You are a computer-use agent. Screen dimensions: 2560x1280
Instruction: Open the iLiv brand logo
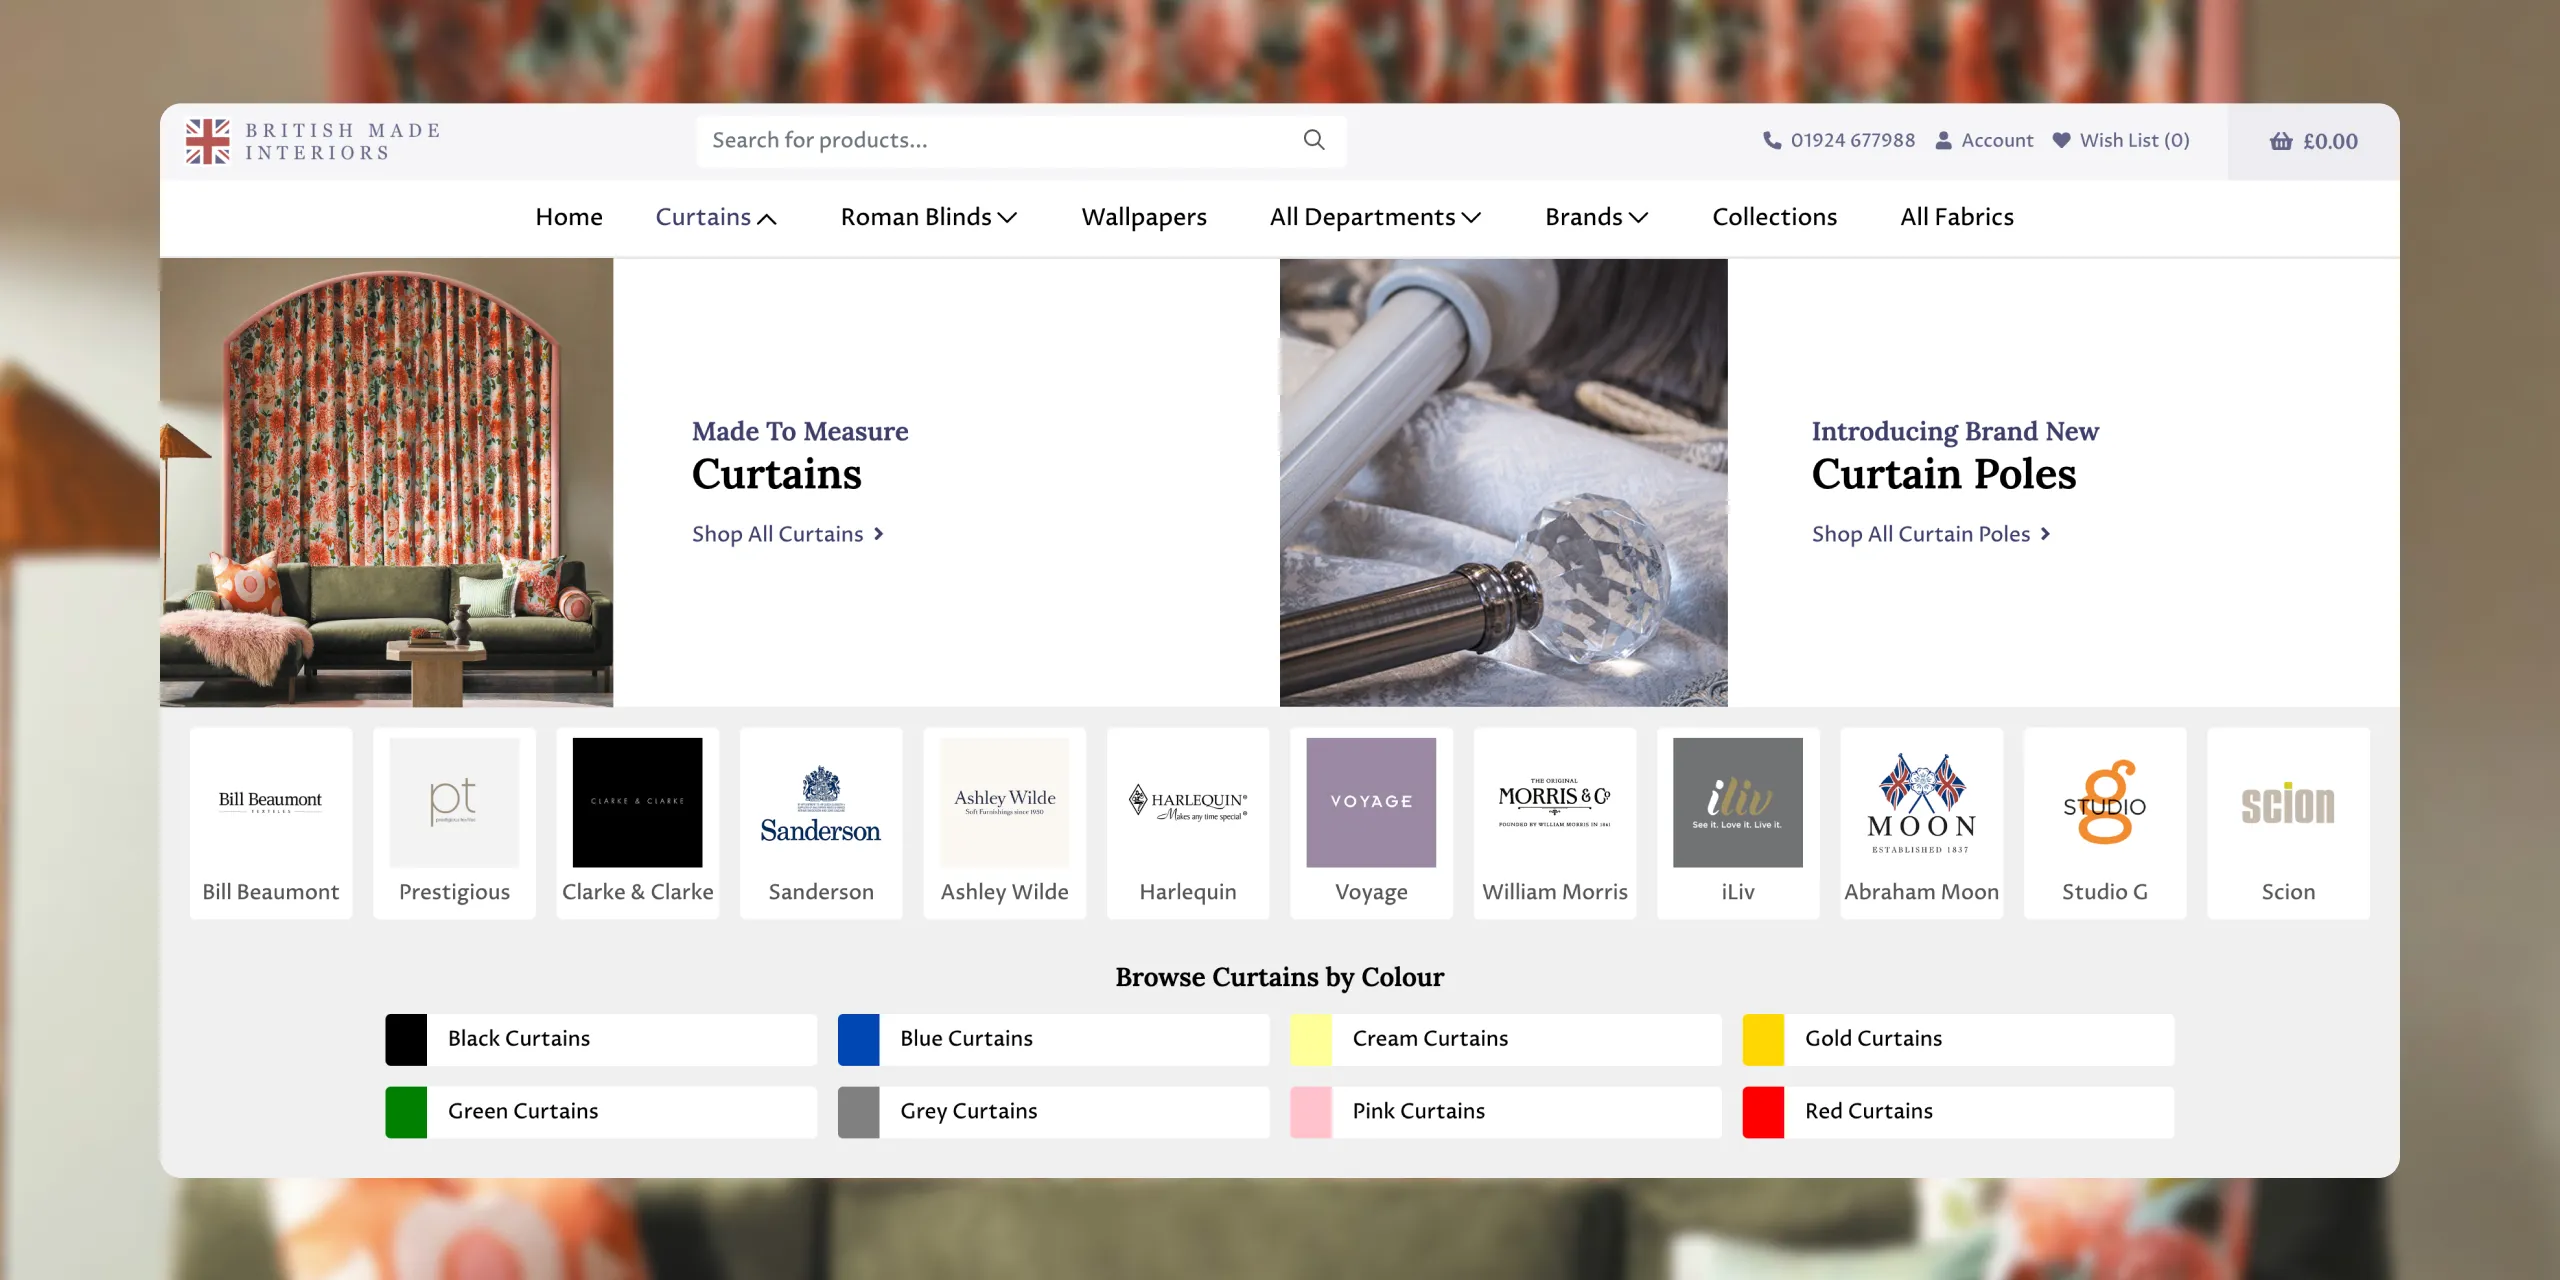click(1737, 803)
